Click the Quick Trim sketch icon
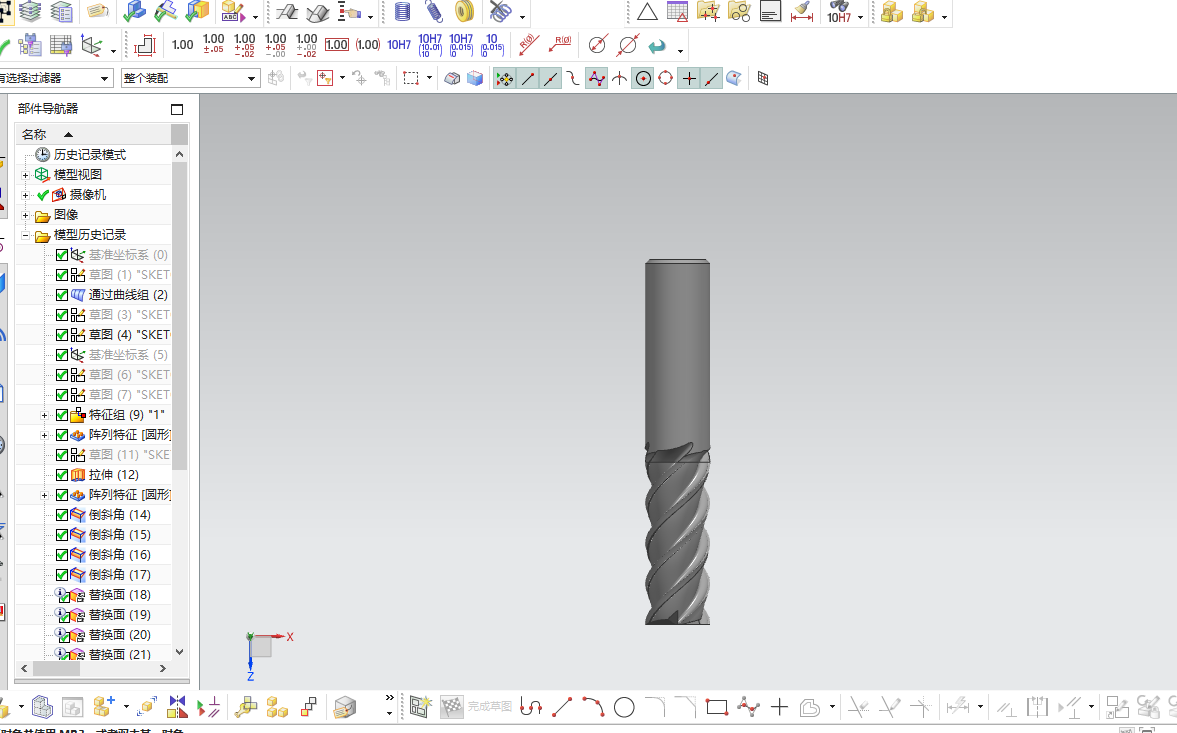The width and height of the screenshot is (1177, 733). click(x=858, y=707)
